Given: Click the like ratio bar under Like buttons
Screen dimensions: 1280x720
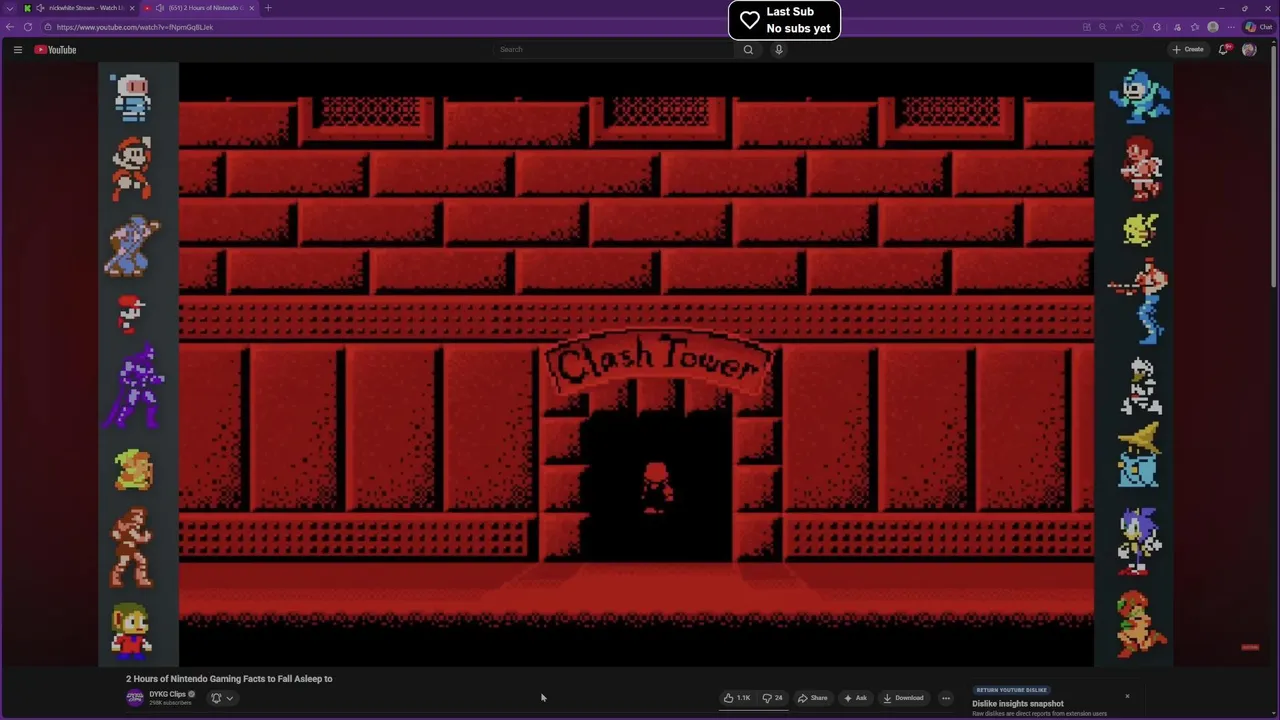Looking at the screenshot, I should pos(754,708).
